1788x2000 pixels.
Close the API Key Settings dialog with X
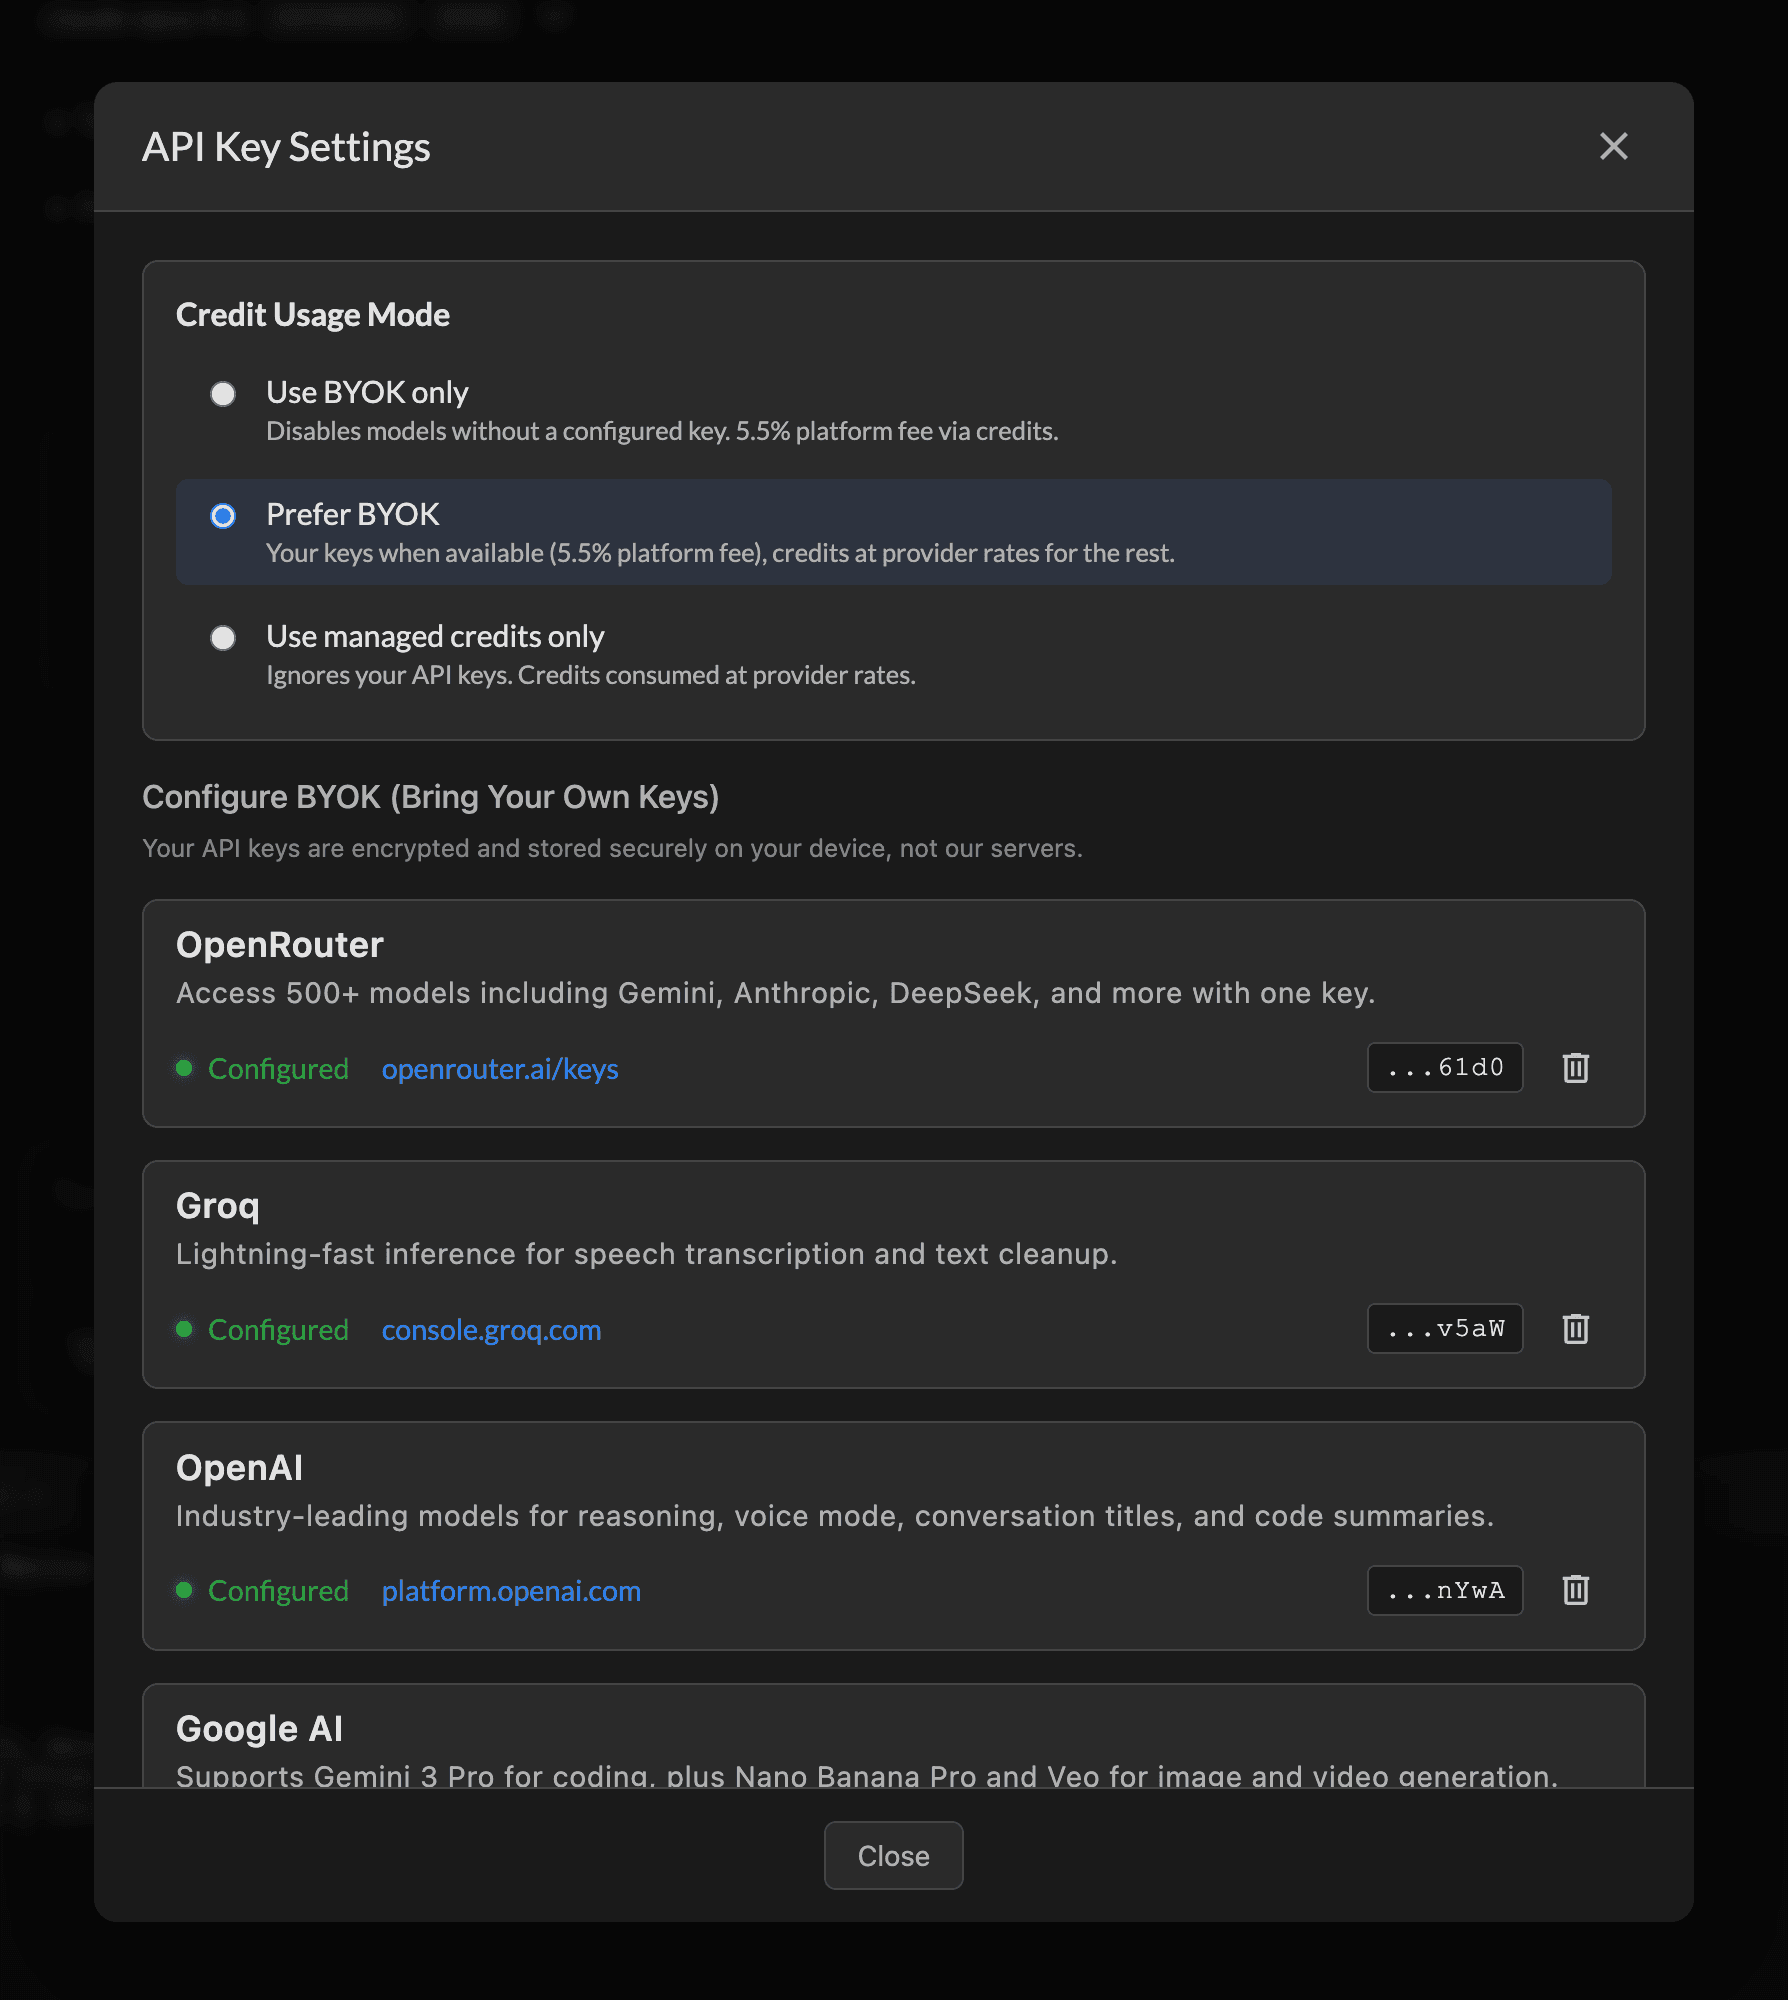pos(1613,147)
